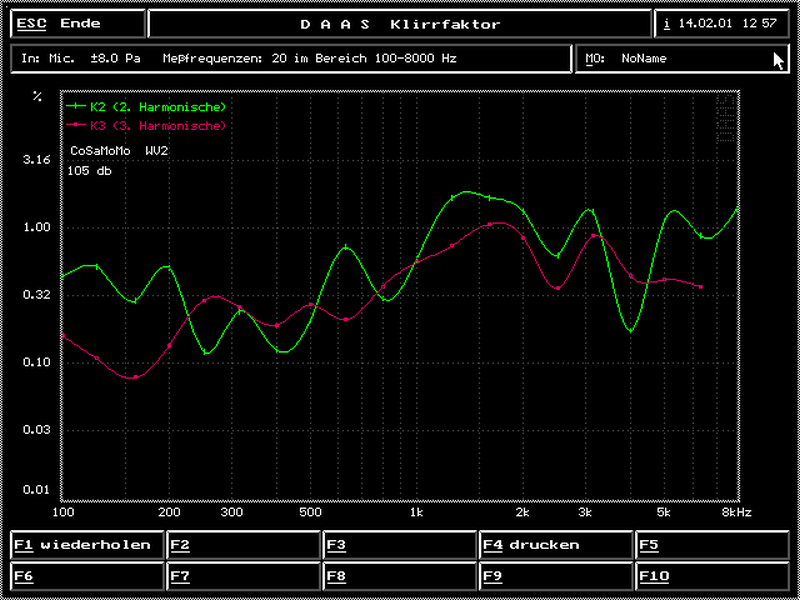Click F4 drucken to print
The image size is (800, 600).
point(555,545)
